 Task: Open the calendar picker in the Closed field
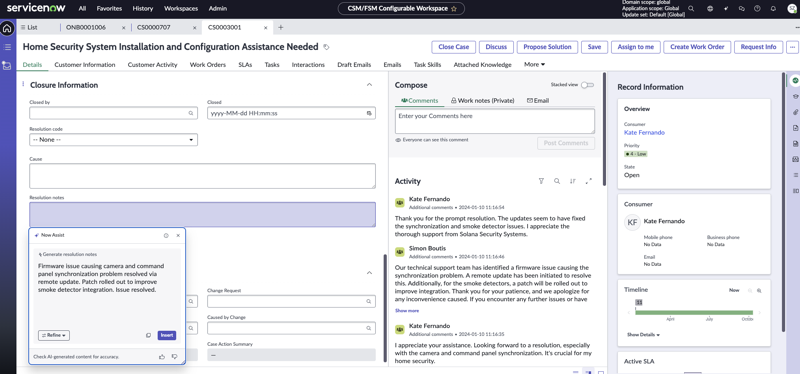coord(369,113)
